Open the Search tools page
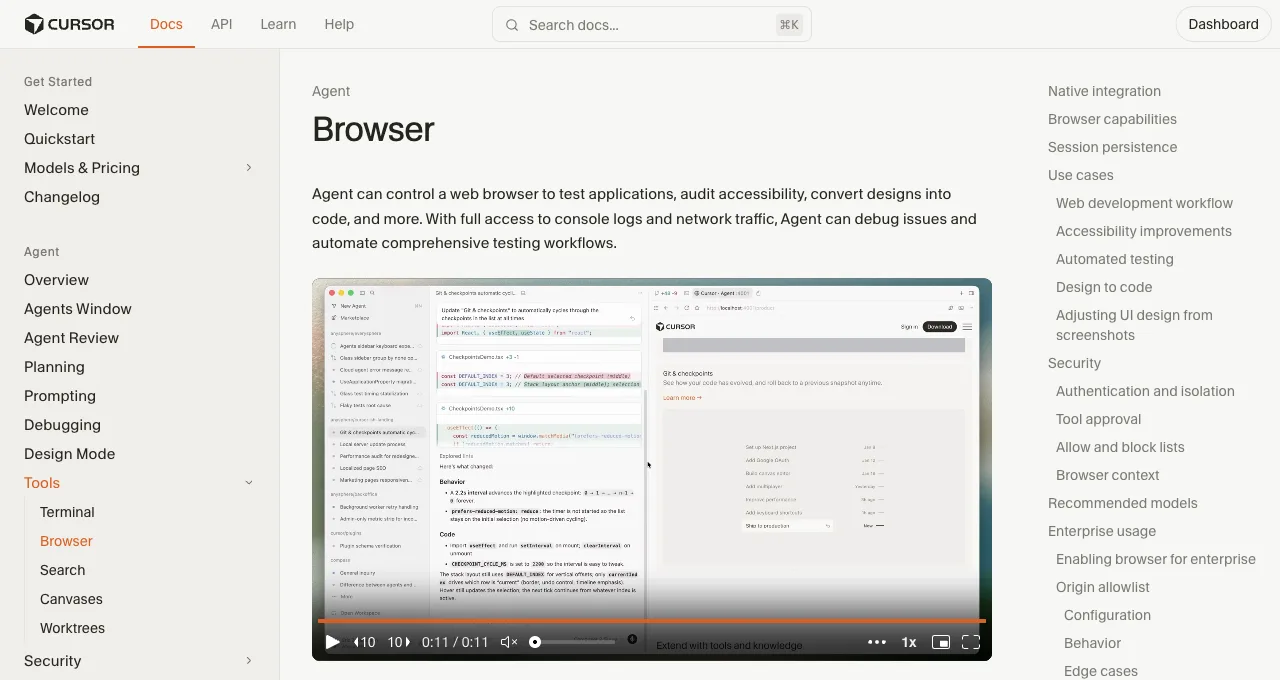This screenshot has width=1280, height=680. pos(62,570)
